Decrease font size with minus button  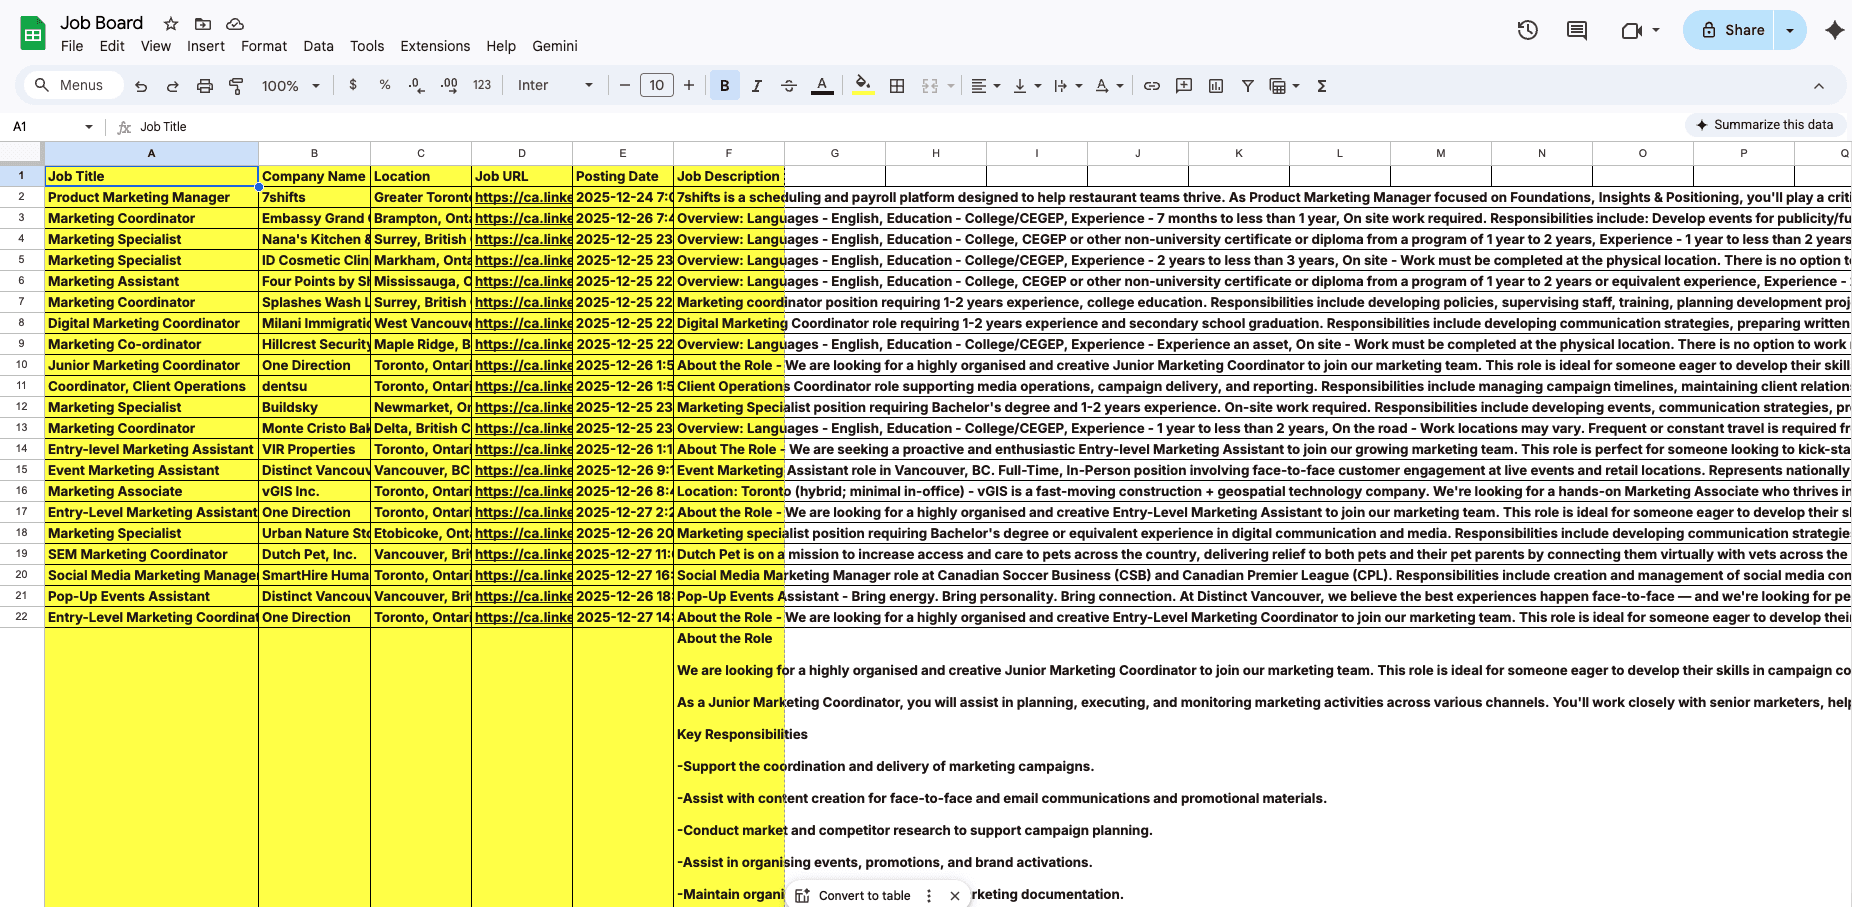tap(625, 86)
